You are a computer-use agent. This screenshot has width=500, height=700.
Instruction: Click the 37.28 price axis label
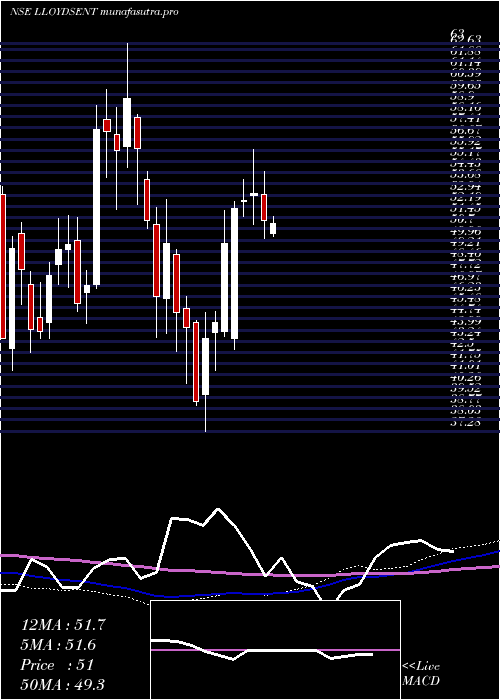pyautogui.click(x=465, y=423)
